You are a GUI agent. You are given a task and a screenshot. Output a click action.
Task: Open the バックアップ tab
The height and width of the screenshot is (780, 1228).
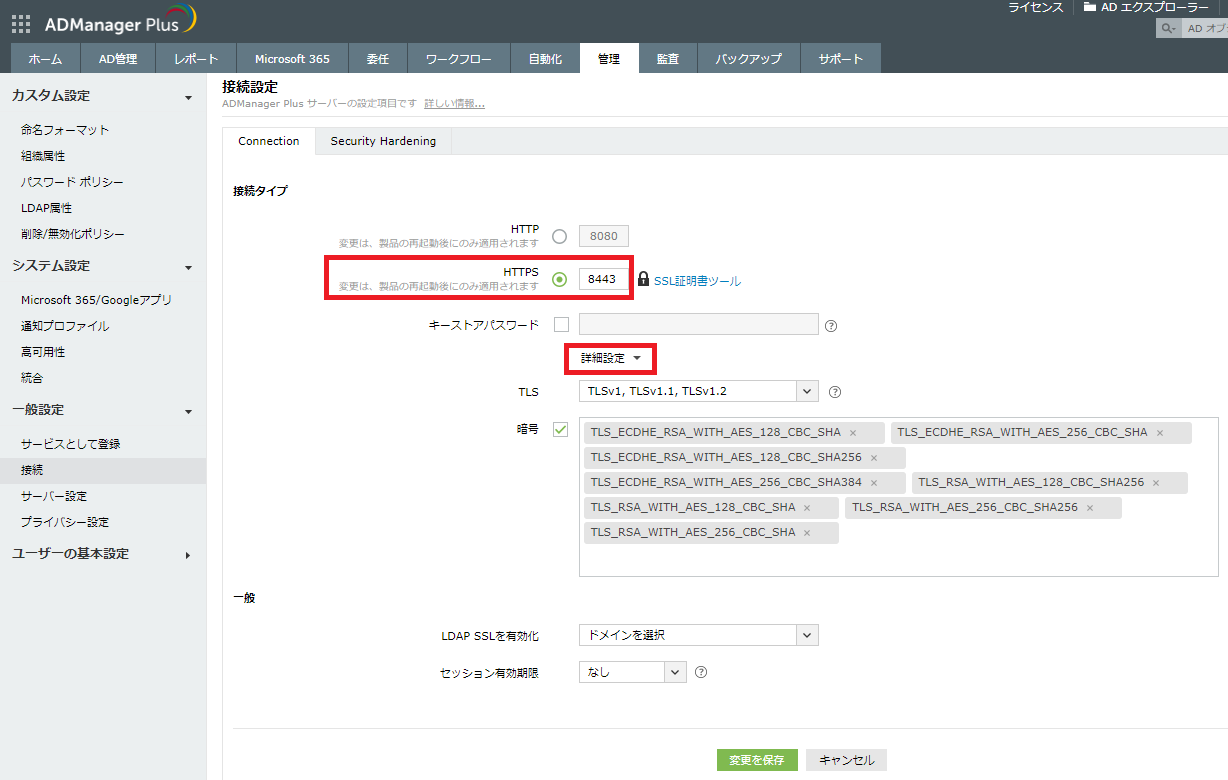tap(749, 59)
